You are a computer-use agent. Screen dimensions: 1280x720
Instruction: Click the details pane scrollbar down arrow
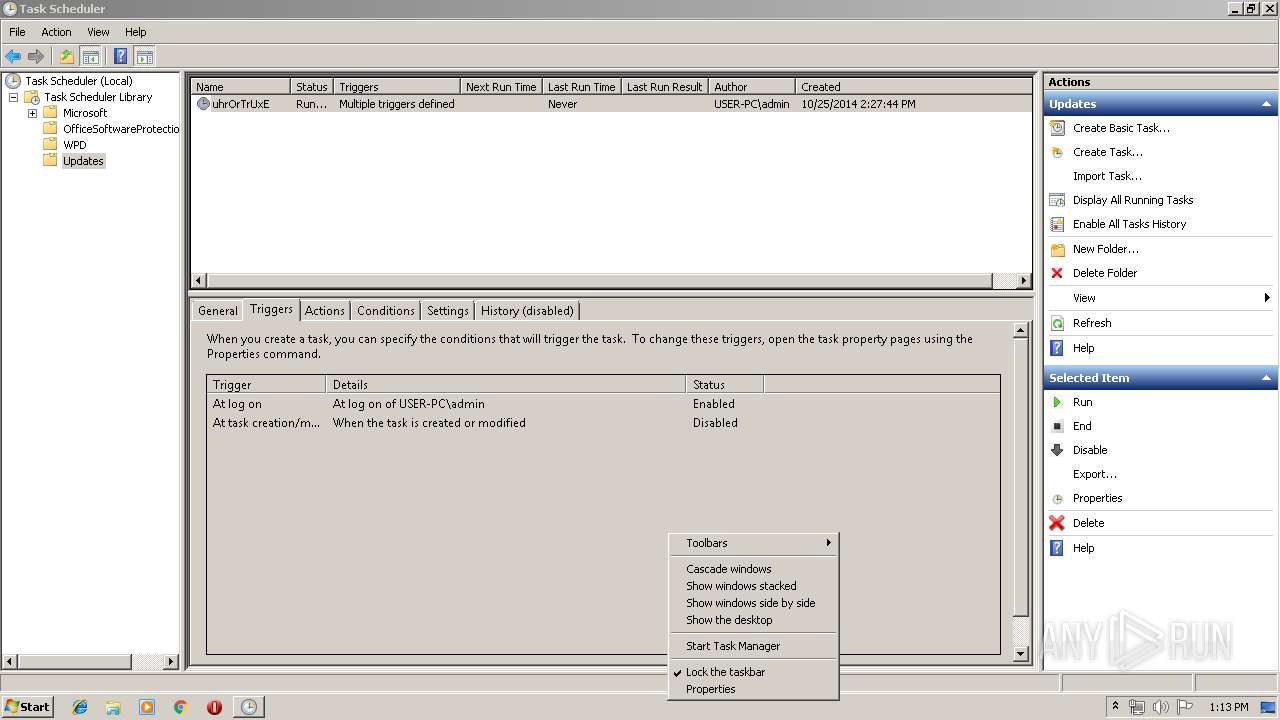(1021, 654)
